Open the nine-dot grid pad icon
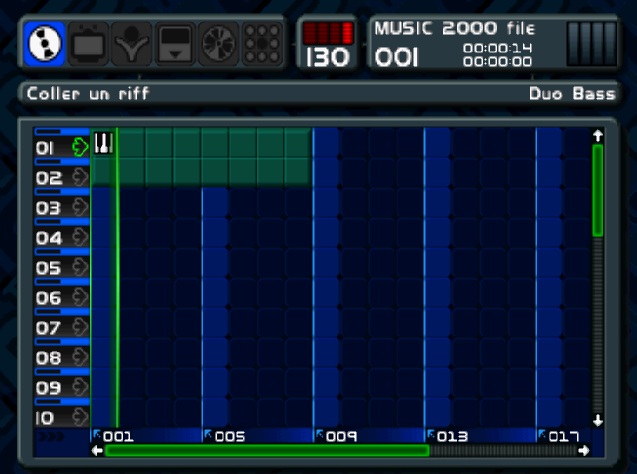This screenshot has width=637, height=474. (262, 44)
